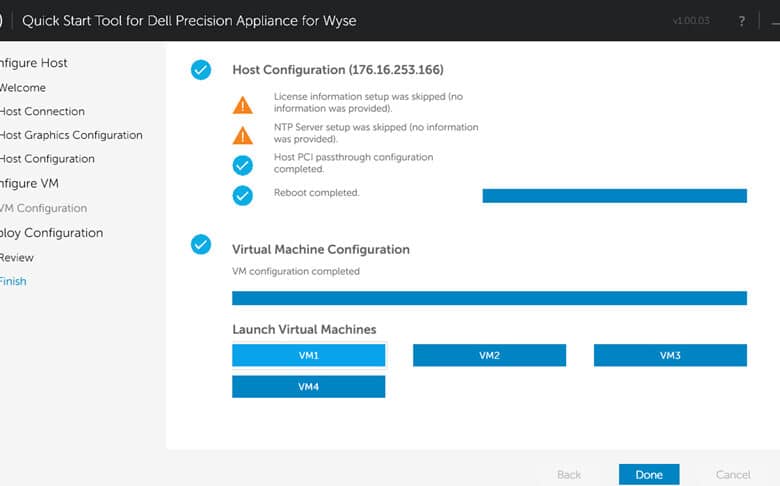780x486 pixels.
Task: Click the Done button
Action: [x=649, y=475]
